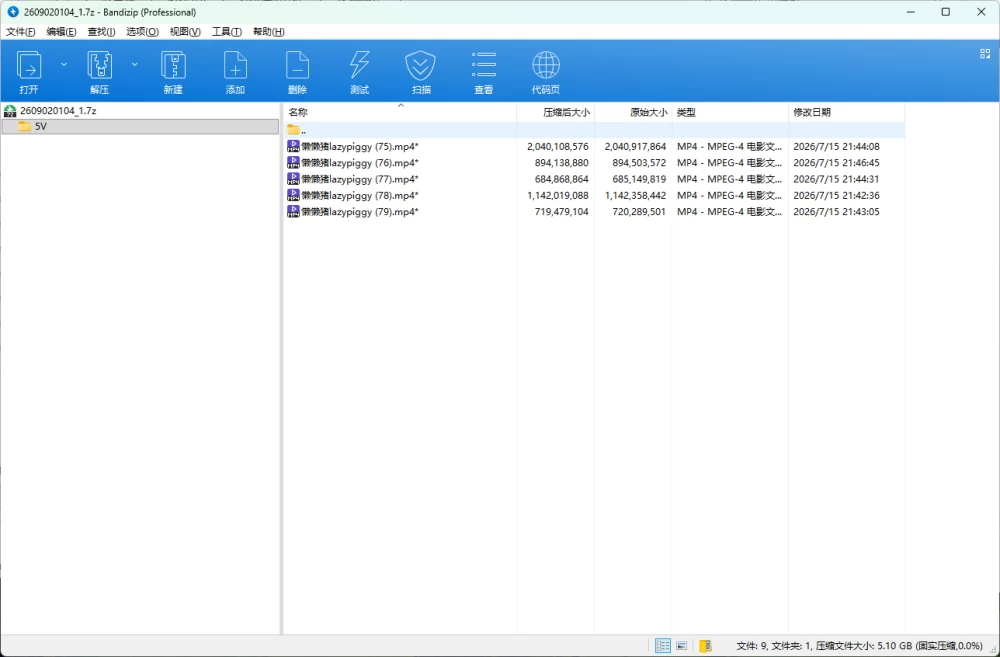Viewport: 1000px width, 657px height.
Task: Toggle sort direction arrow above 名称 column
Action: 401,105
